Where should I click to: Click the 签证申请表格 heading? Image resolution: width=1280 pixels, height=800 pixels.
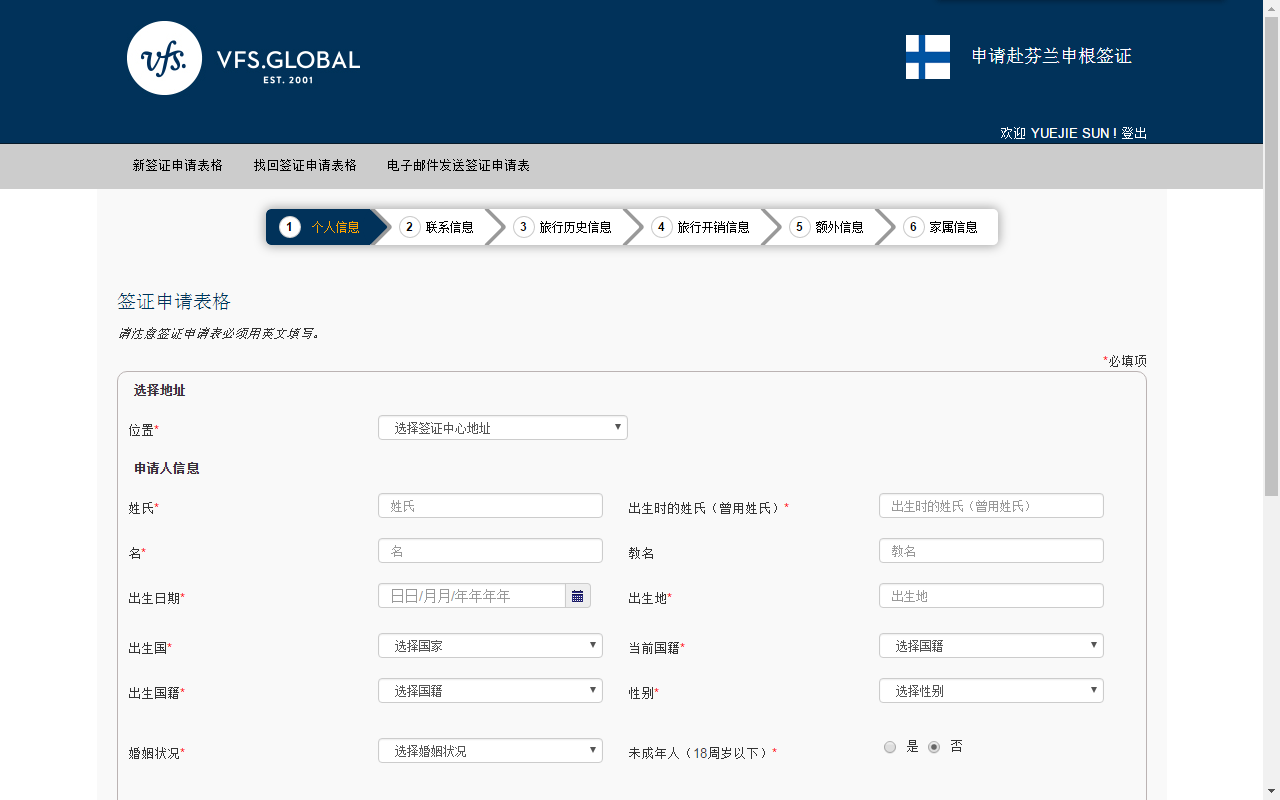tap(174, 302)
